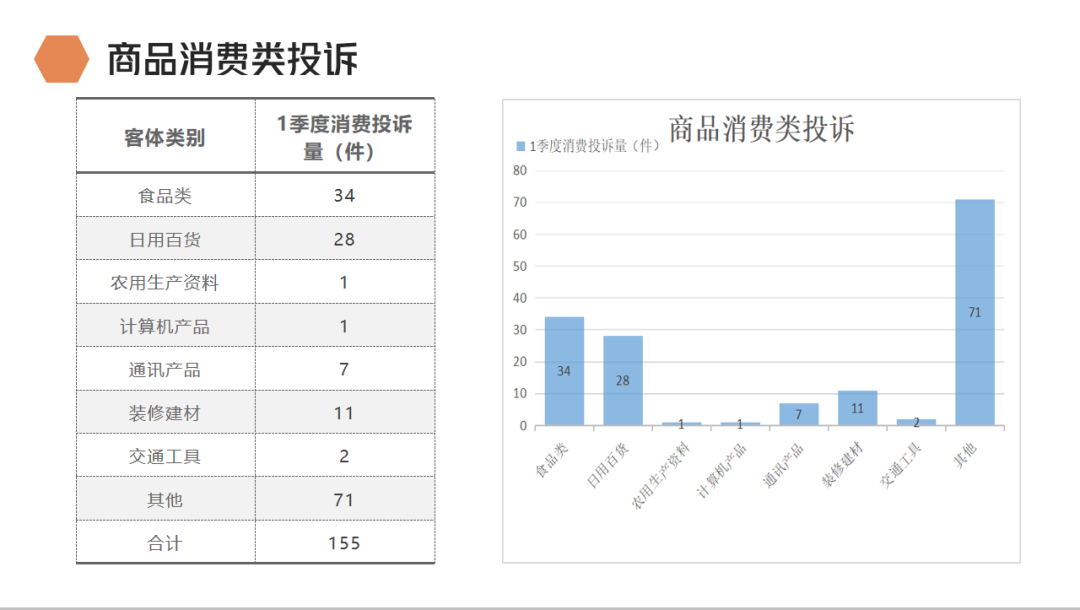Click the rotated x-axis label 其他
Image resolution: width=1080 pixels, height=610 pixels.
tap(966, 455)
